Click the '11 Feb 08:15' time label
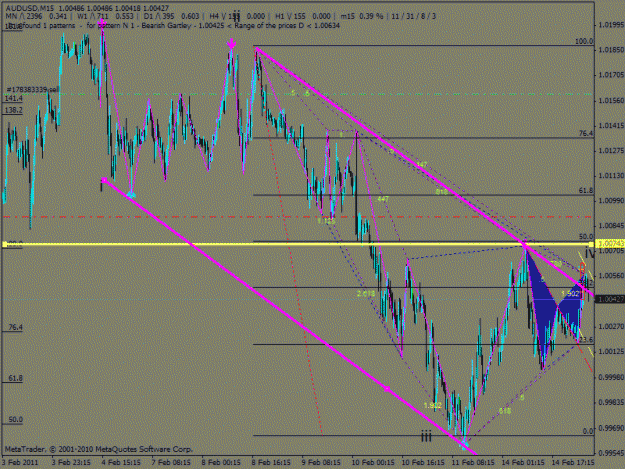This screenshot has height=469, width=625. click(473, 463)
